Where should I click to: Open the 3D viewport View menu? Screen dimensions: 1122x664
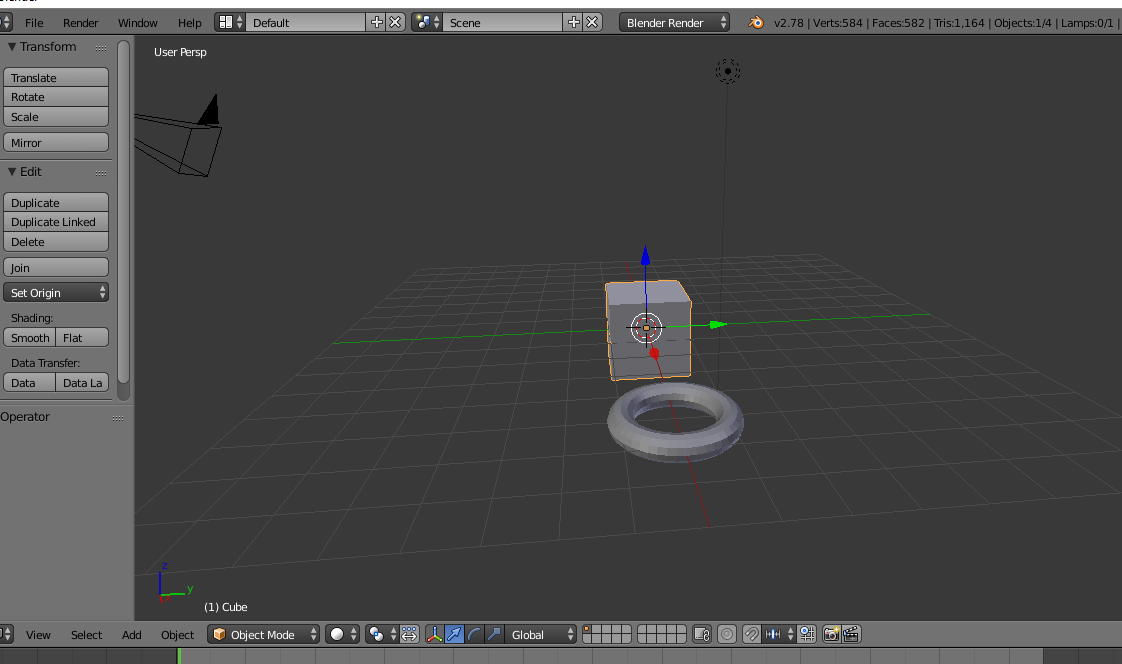(x=38, y=635)
